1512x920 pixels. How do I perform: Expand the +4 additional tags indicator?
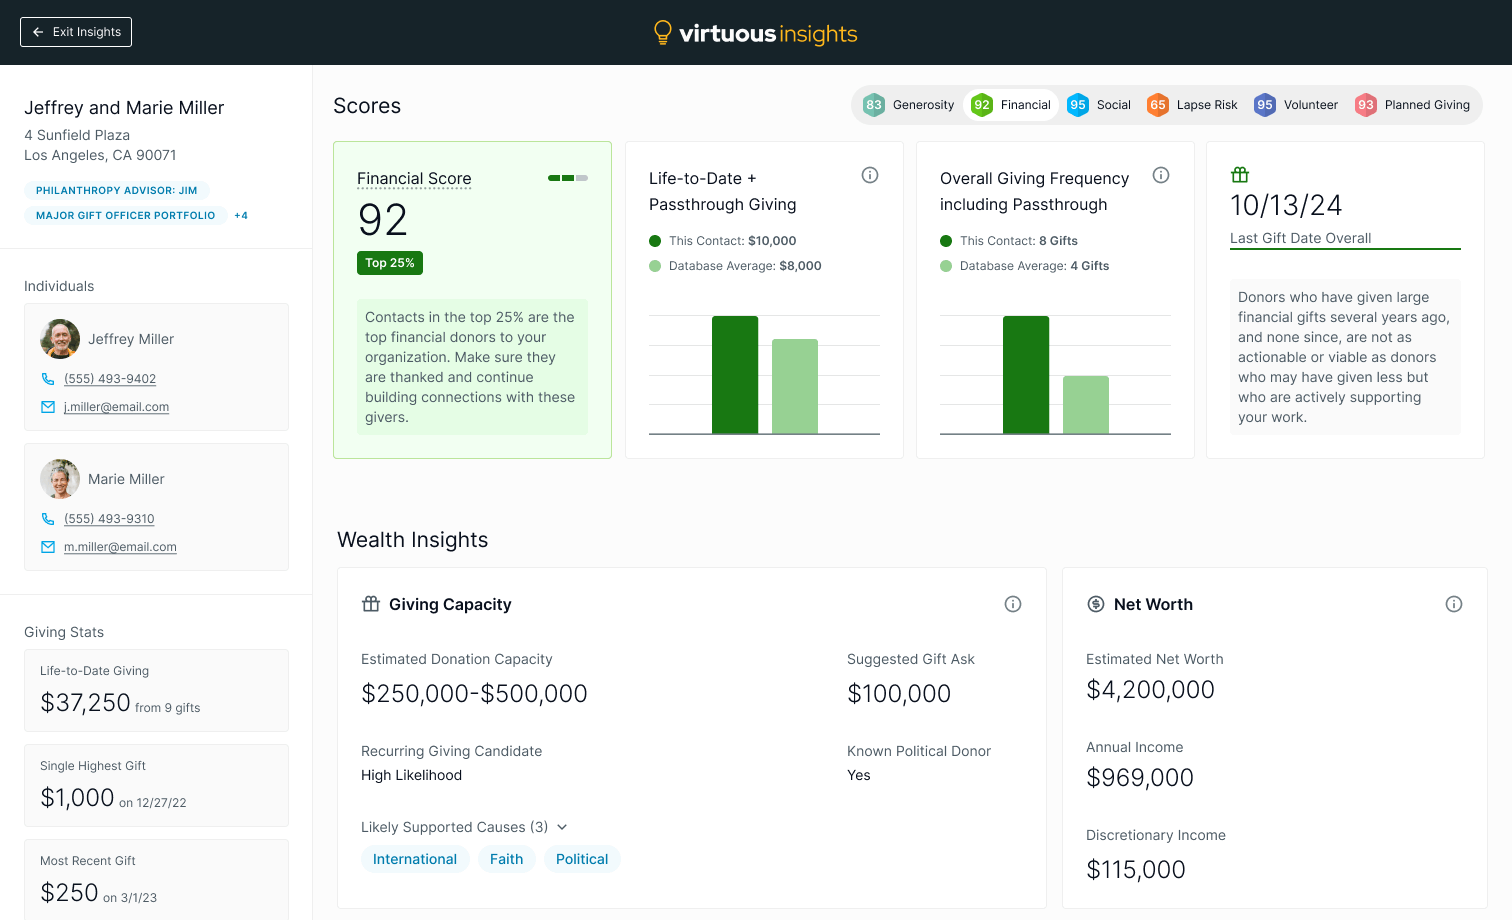pos(241,216)
